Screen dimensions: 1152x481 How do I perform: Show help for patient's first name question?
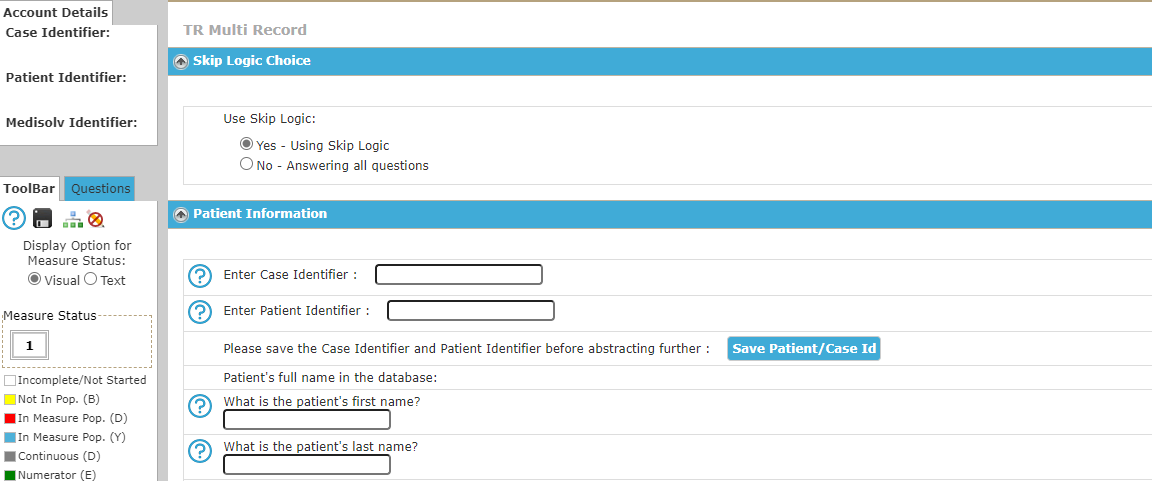tap(200, 406)
